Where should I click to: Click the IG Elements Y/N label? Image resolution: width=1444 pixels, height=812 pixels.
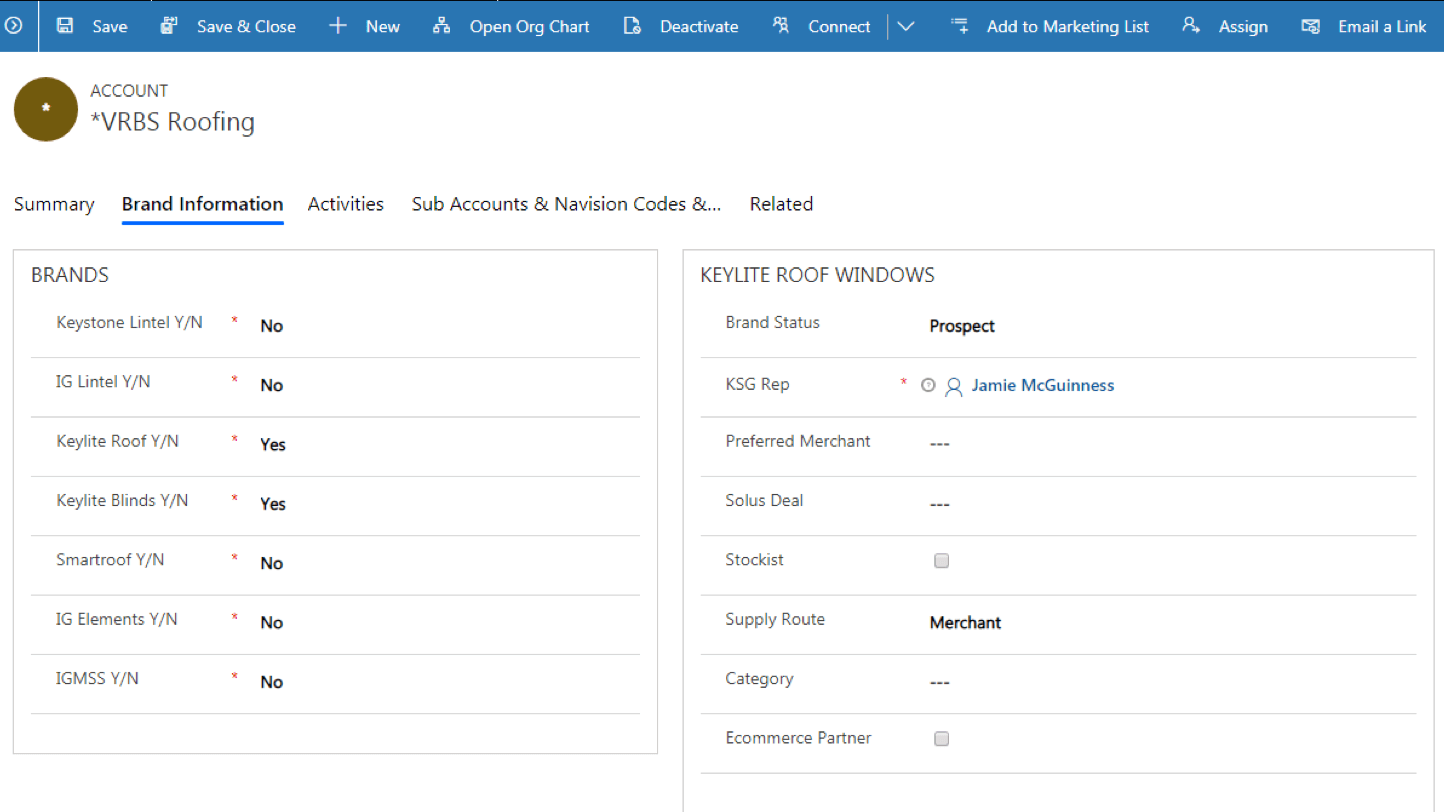(117, 619)
